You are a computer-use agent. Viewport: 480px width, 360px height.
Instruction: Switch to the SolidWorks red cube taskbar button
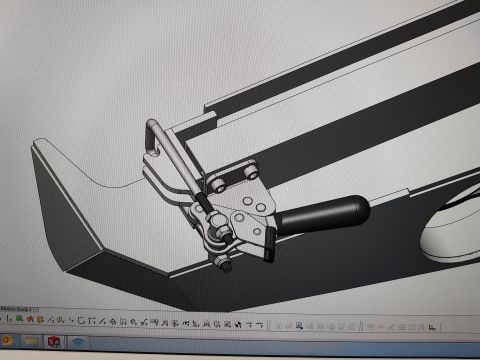[x=54, y=342]
